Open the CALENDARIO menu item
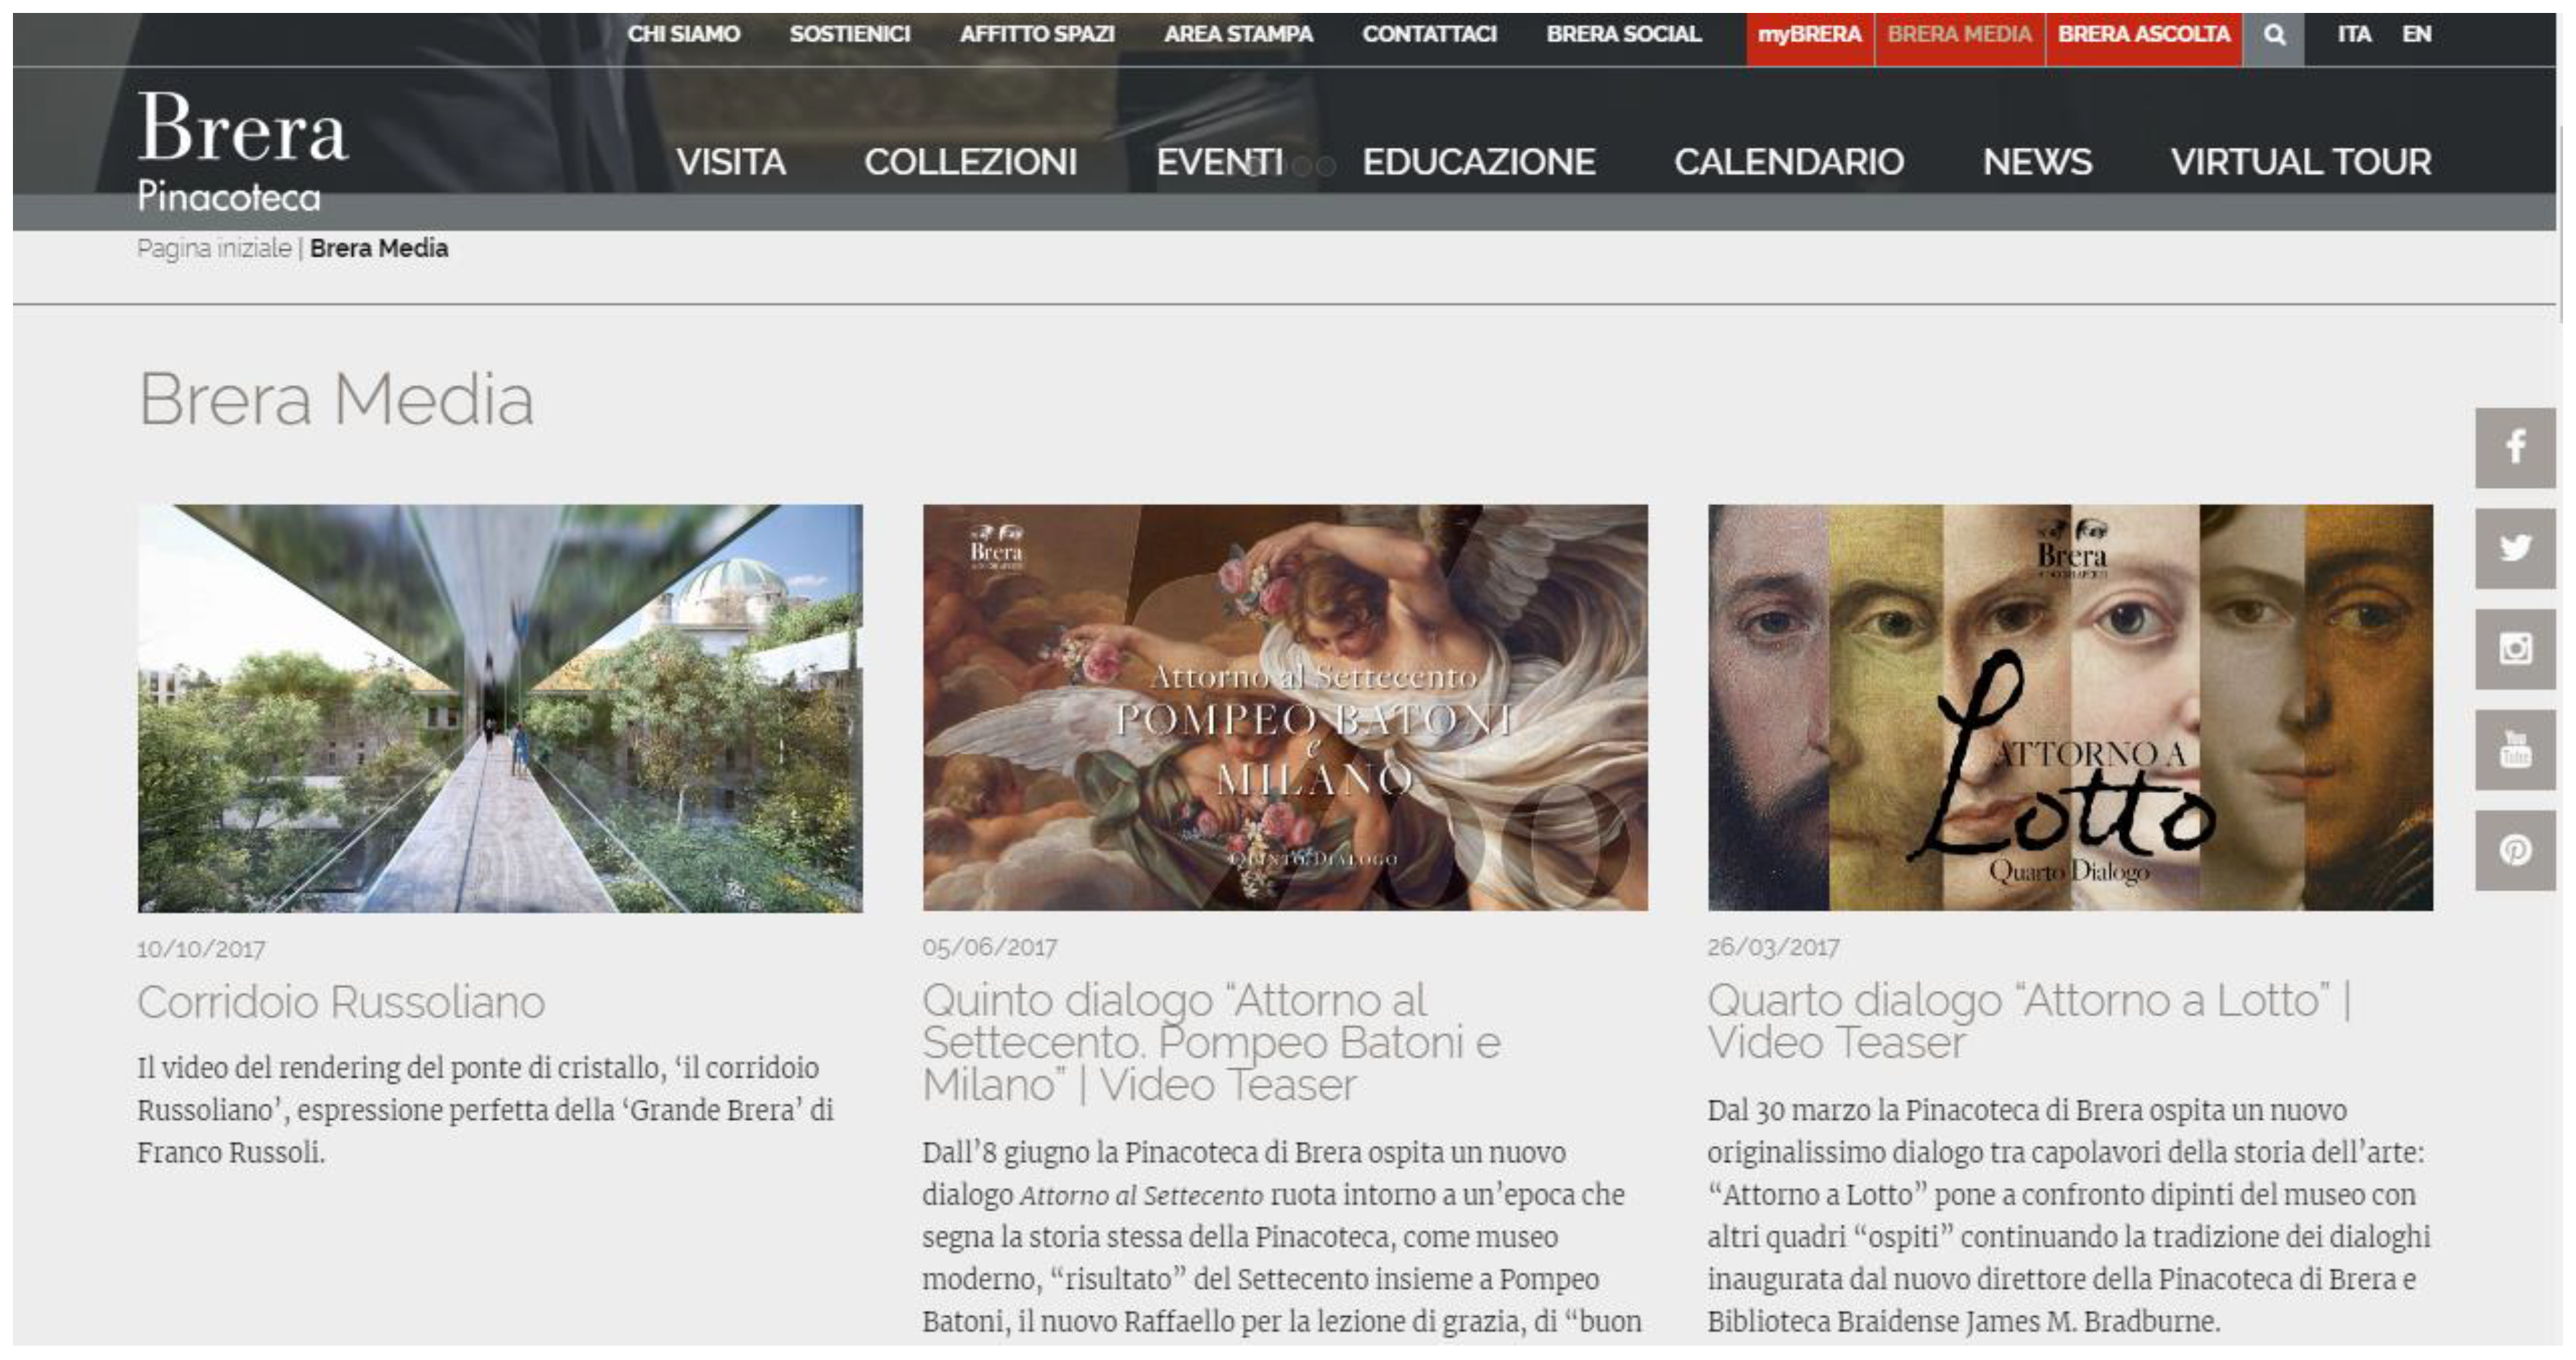The width and height of the screenshot is (2576, 1360). point(1789,162)
